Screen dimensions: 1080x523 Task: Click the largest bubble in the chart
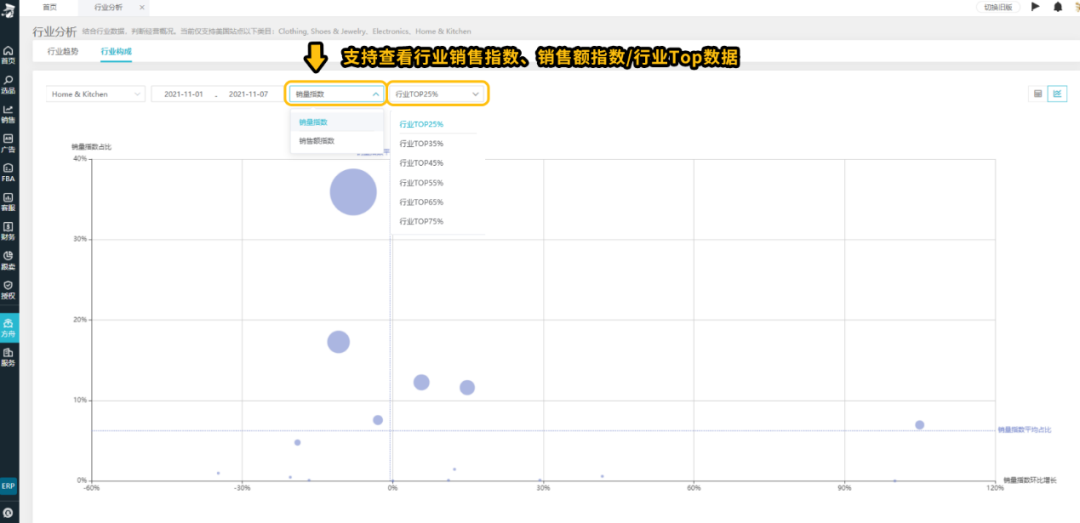pyautogui.click(x=353, y=192)
